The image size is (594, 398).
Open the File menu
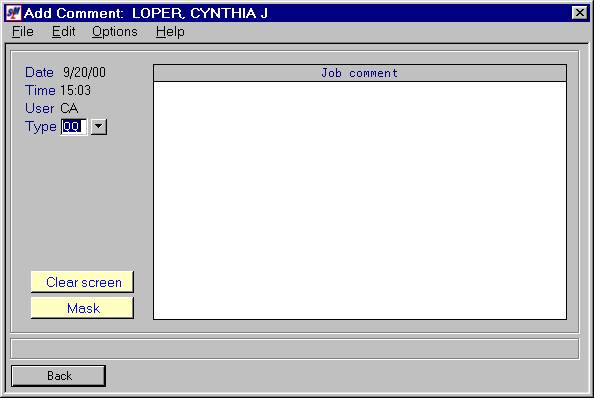pyautogui.click(x=23, y=31)
